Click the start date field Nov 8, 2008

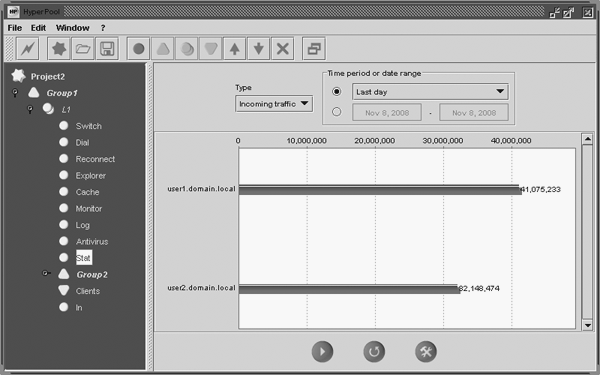point(387,112)
